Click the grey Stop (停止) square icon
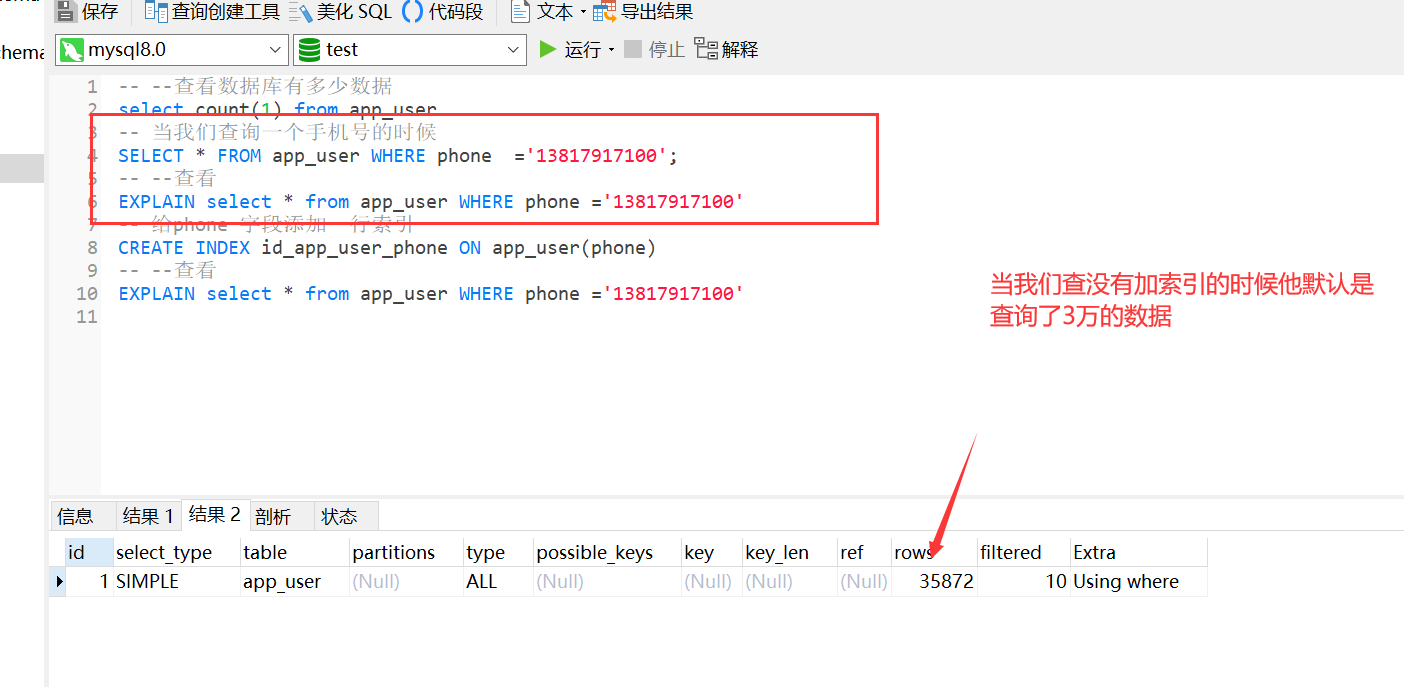 632,49
